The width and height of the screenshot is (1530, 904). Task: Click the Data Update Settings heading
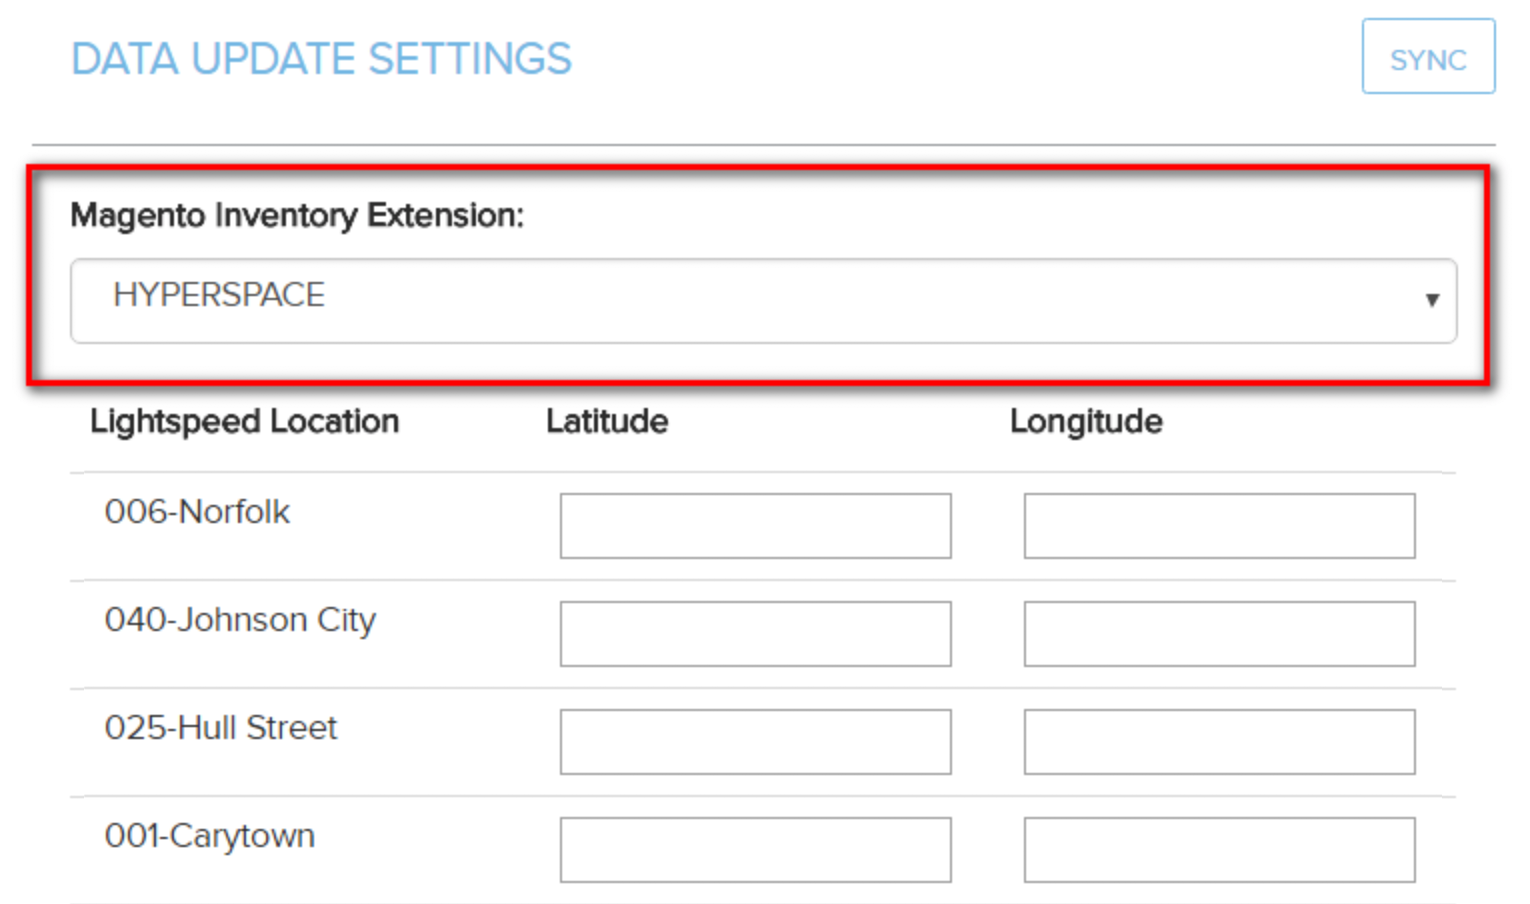pos(321,59)
